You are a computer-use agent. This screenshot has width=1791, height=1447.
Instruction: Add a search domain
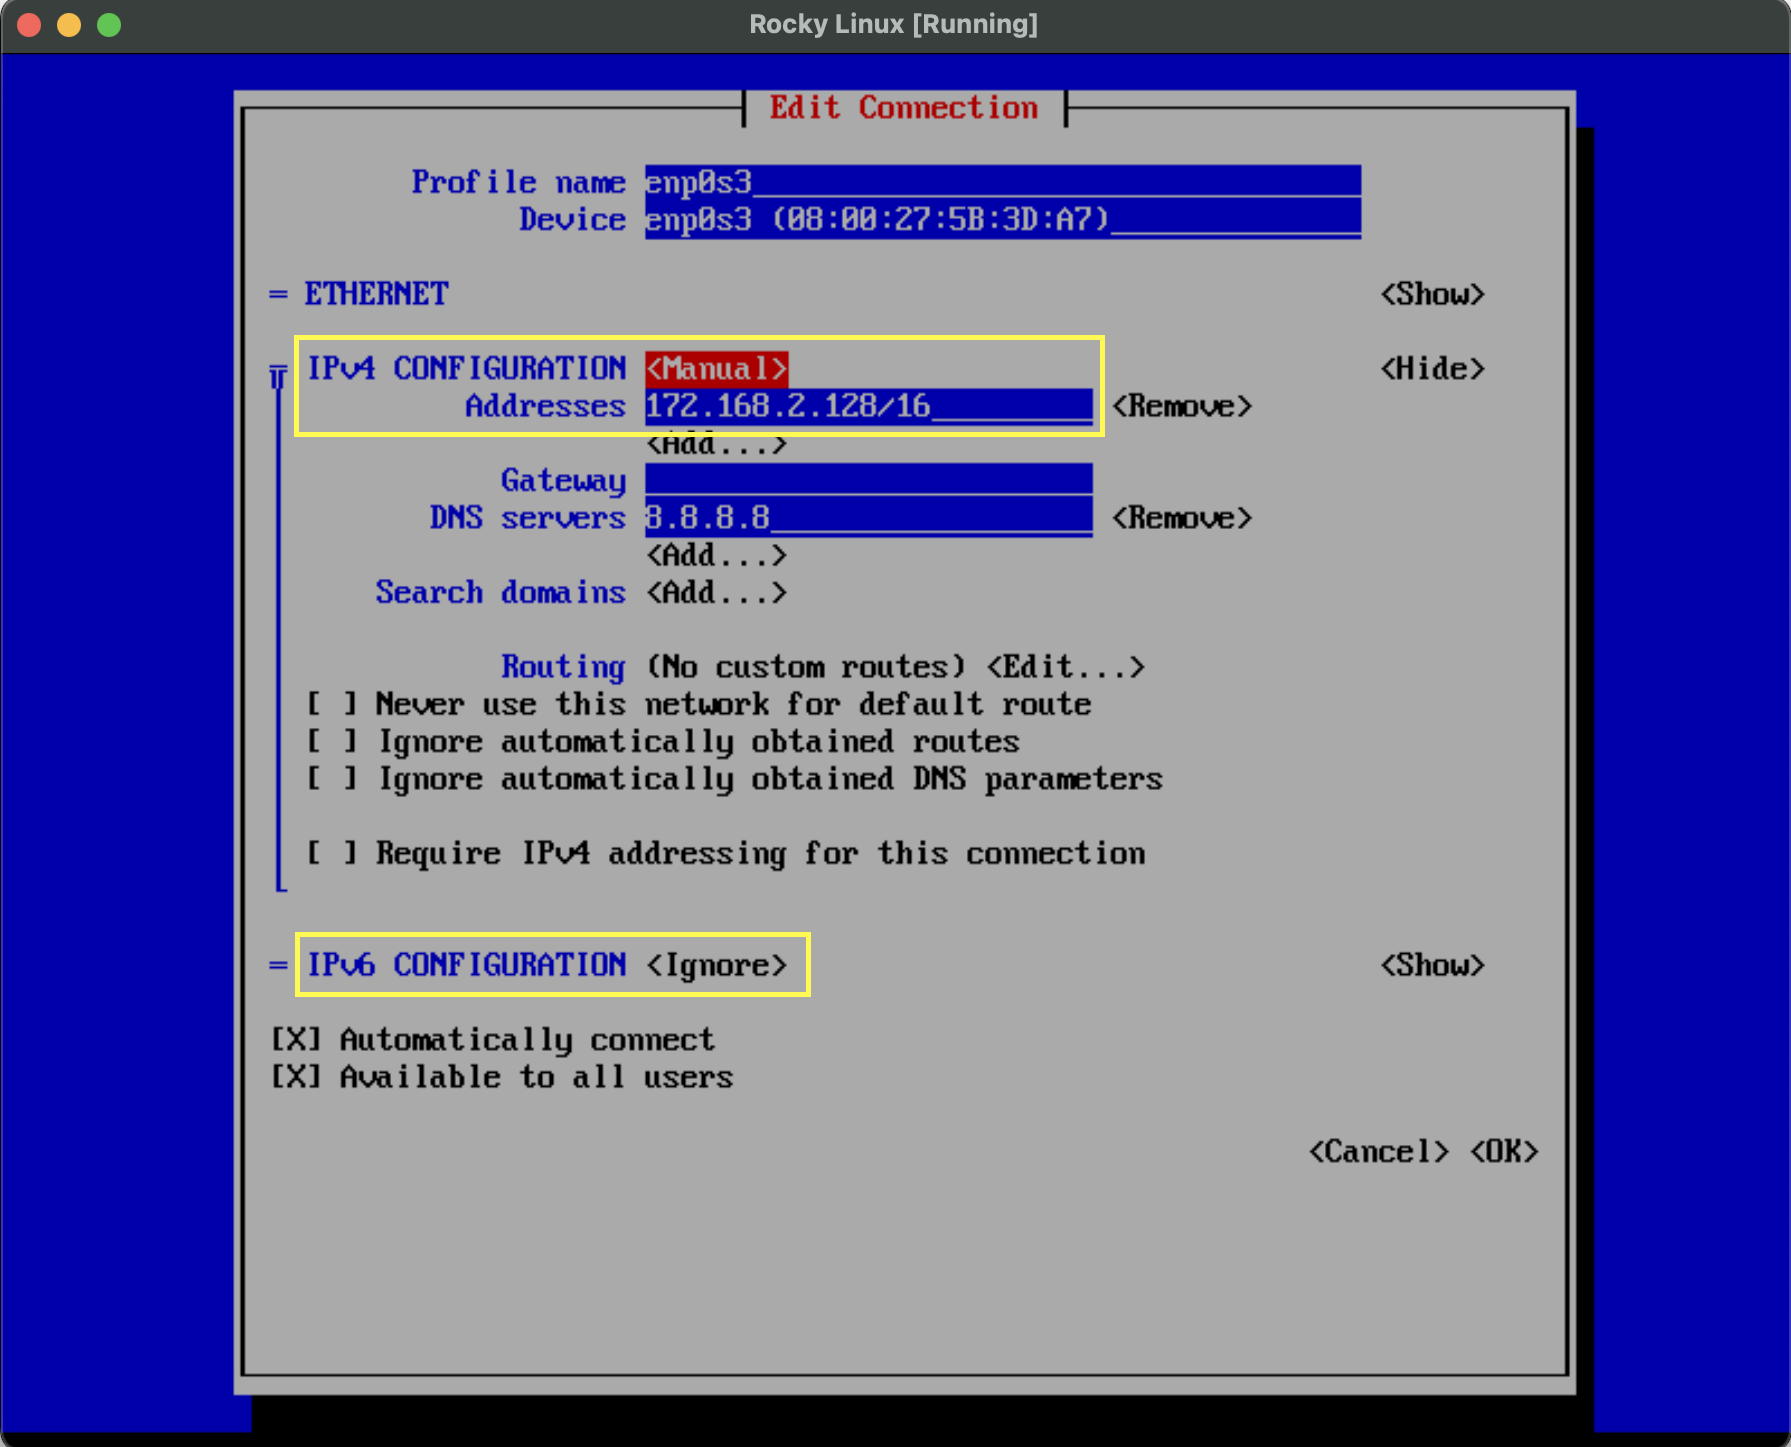[x=717, y=593]
